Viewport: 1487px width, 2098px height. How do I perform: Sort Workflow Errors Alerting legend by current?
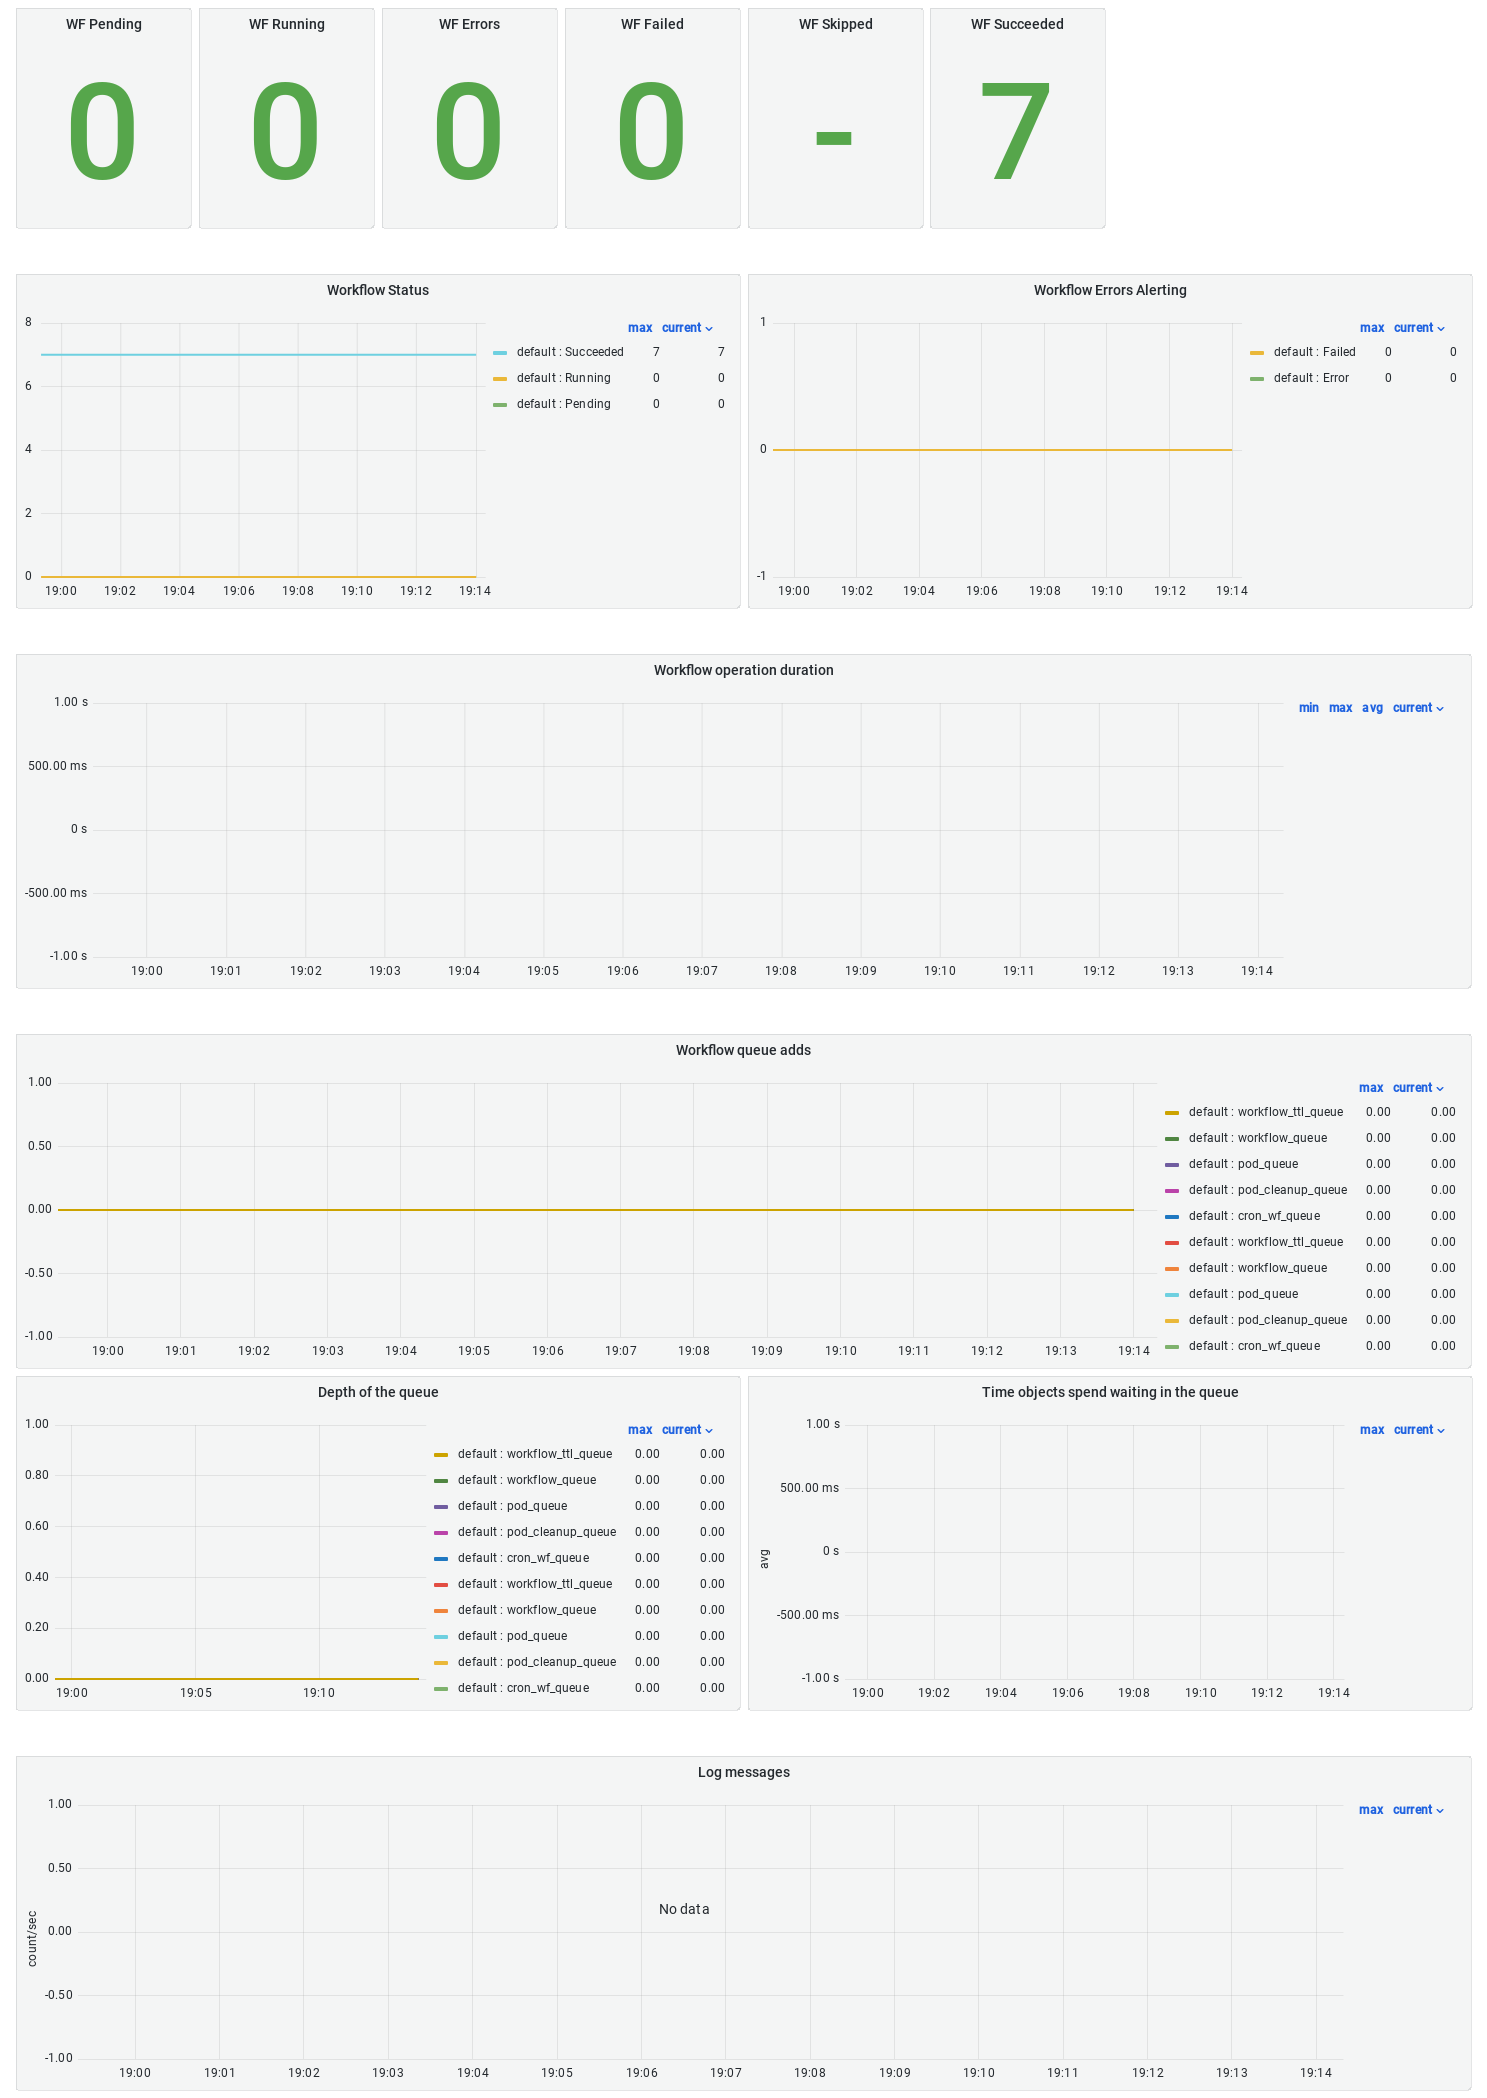click(1419, 328)
